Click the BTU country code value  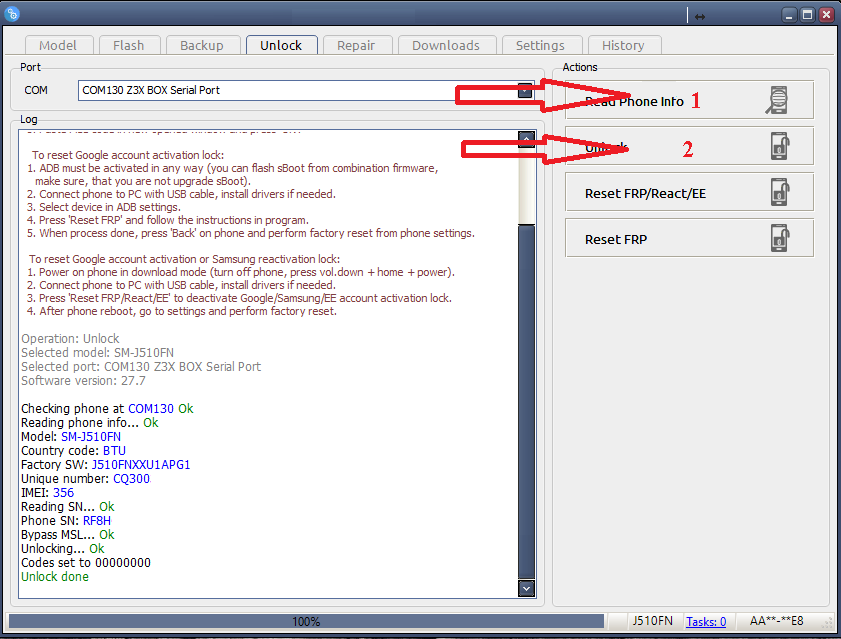[114, 451]
